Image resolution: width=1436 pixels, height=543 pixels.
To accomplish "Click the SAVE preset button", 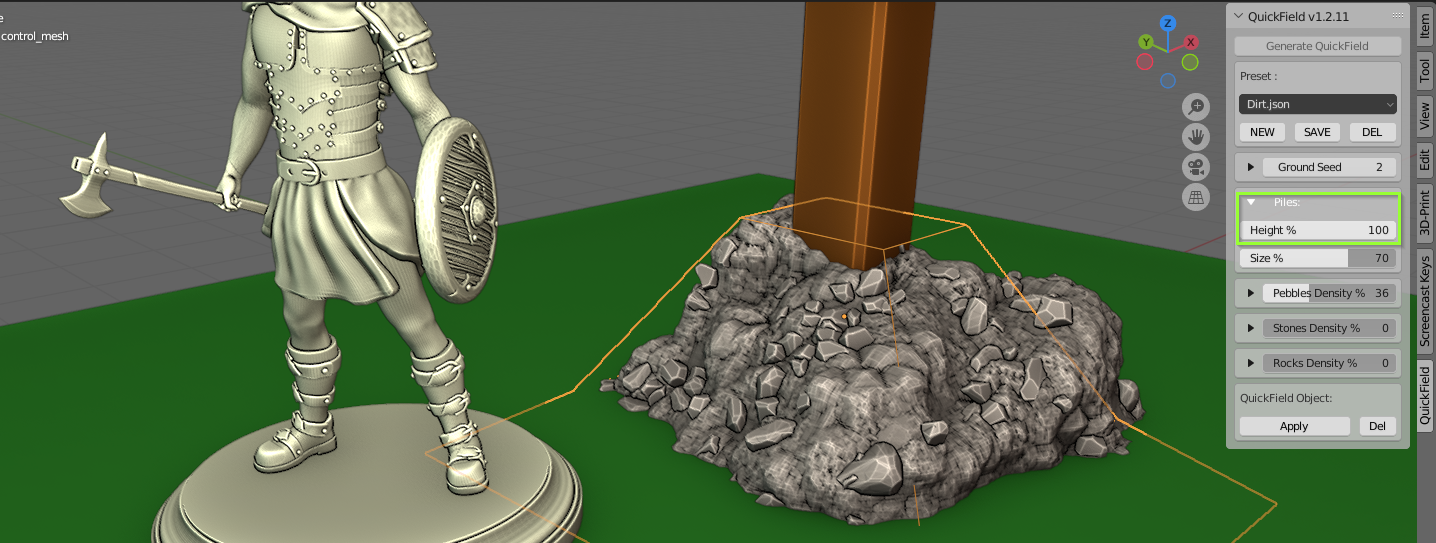I will tap(1317, 132).
